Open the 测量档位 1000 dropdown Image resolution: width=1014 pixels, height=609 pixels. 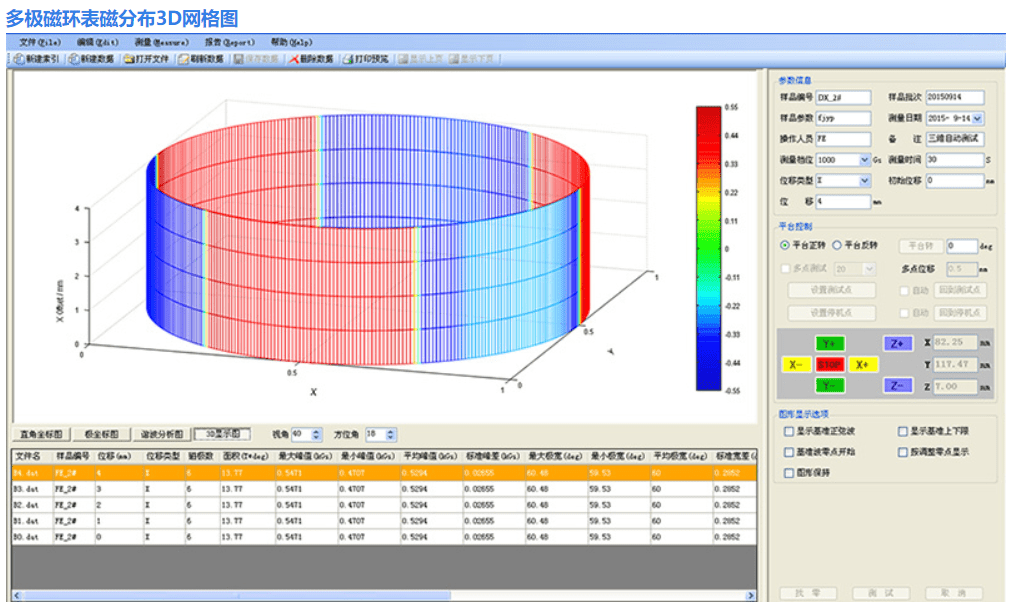coord(865,160)
